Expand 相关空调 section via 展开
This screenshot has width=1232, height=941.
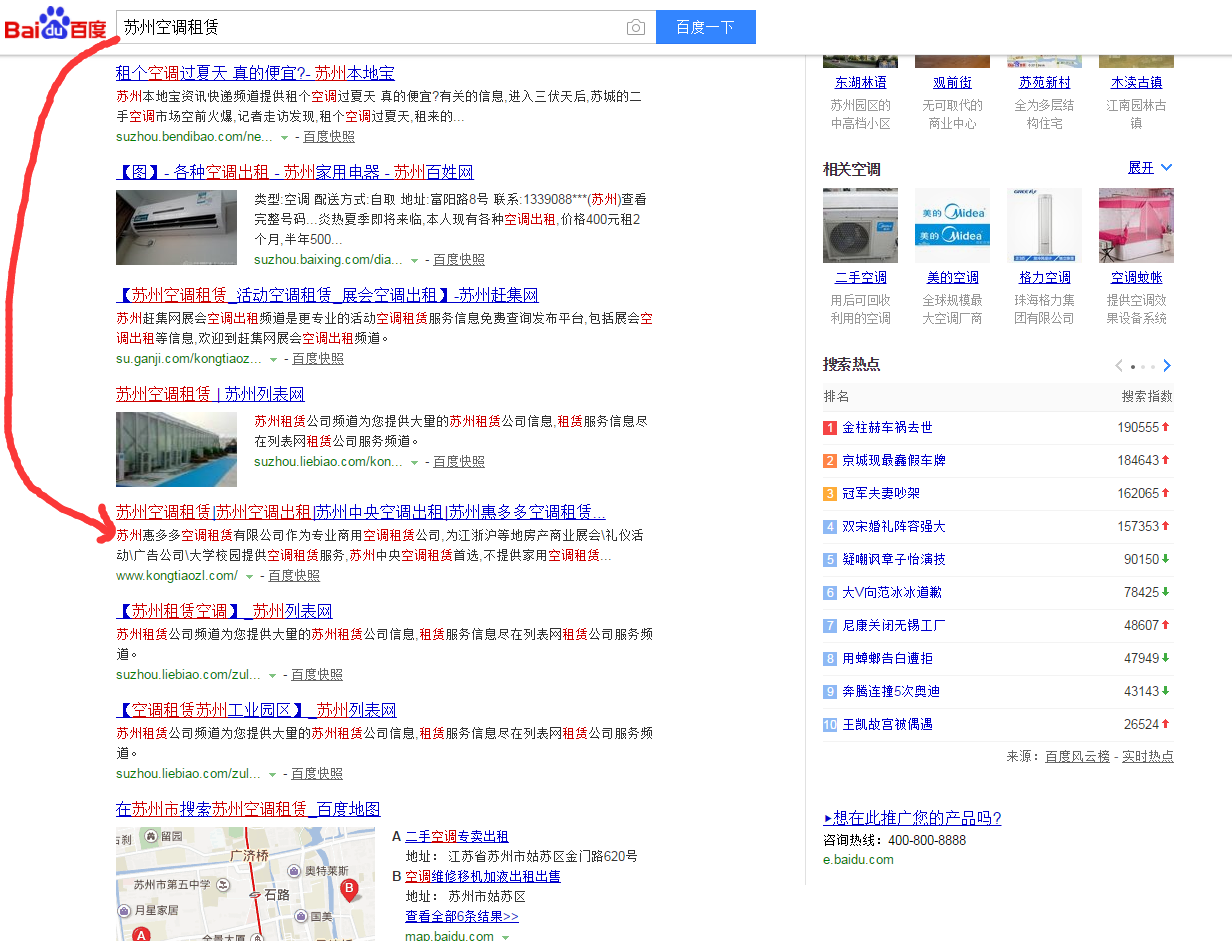point(1150,168)
